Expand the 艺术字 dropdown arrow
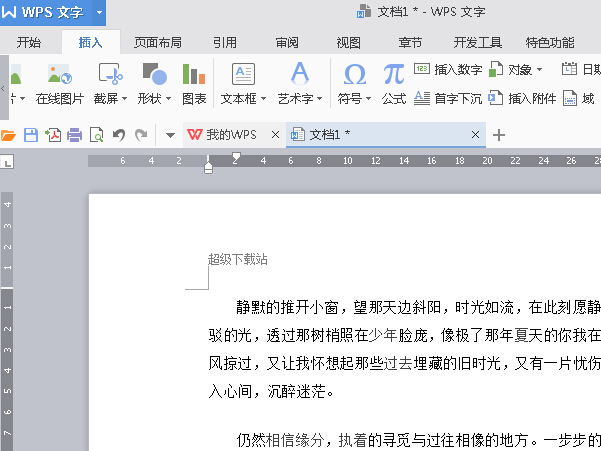Viewport: 601px width, 451px height. click(320, 99)
